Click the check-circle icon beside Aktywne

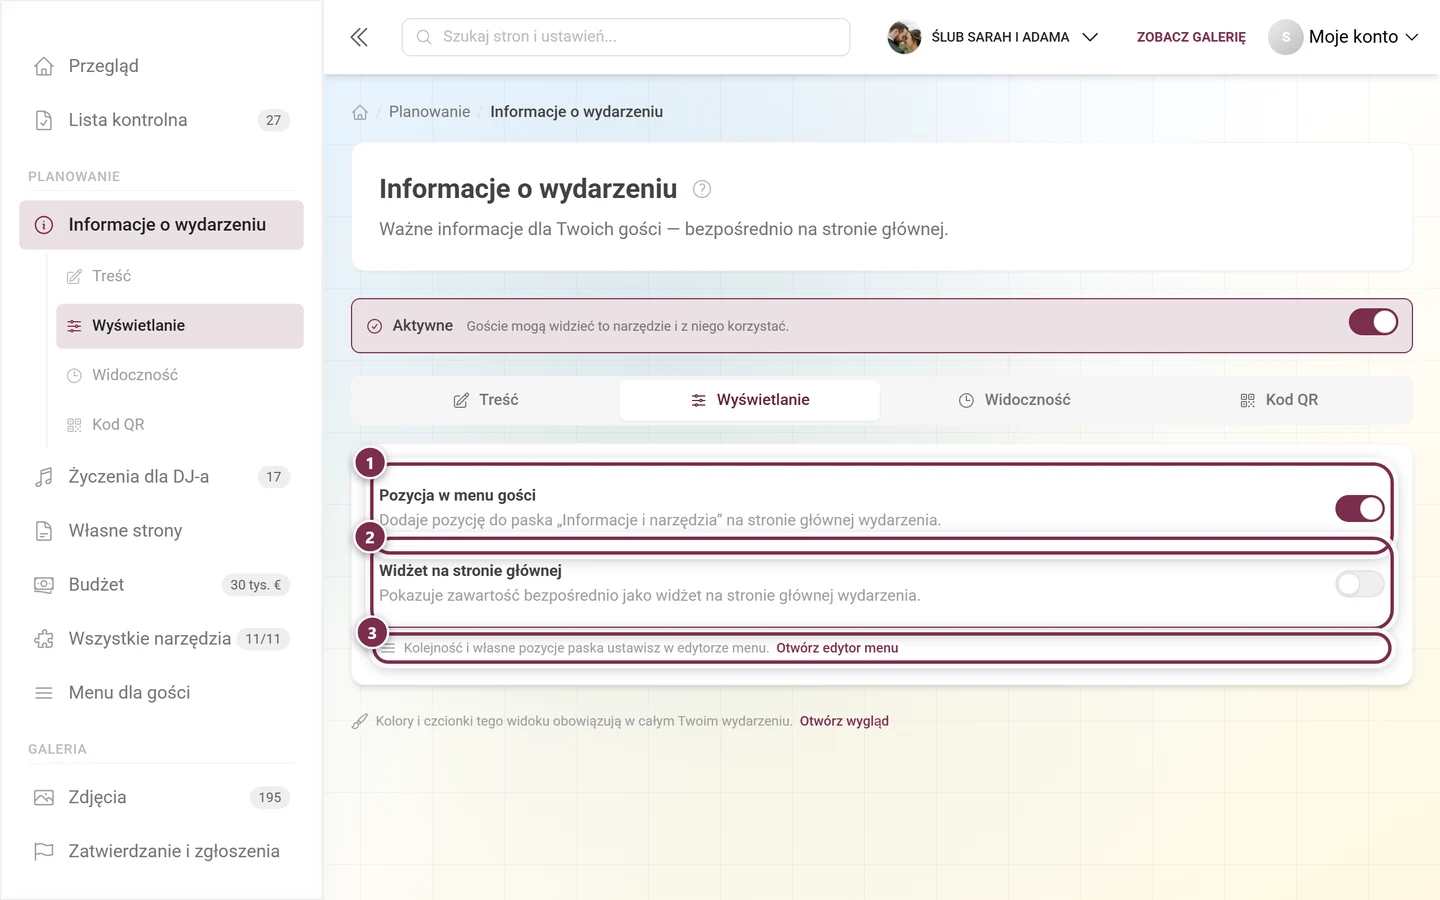click(x=375, y=326)
